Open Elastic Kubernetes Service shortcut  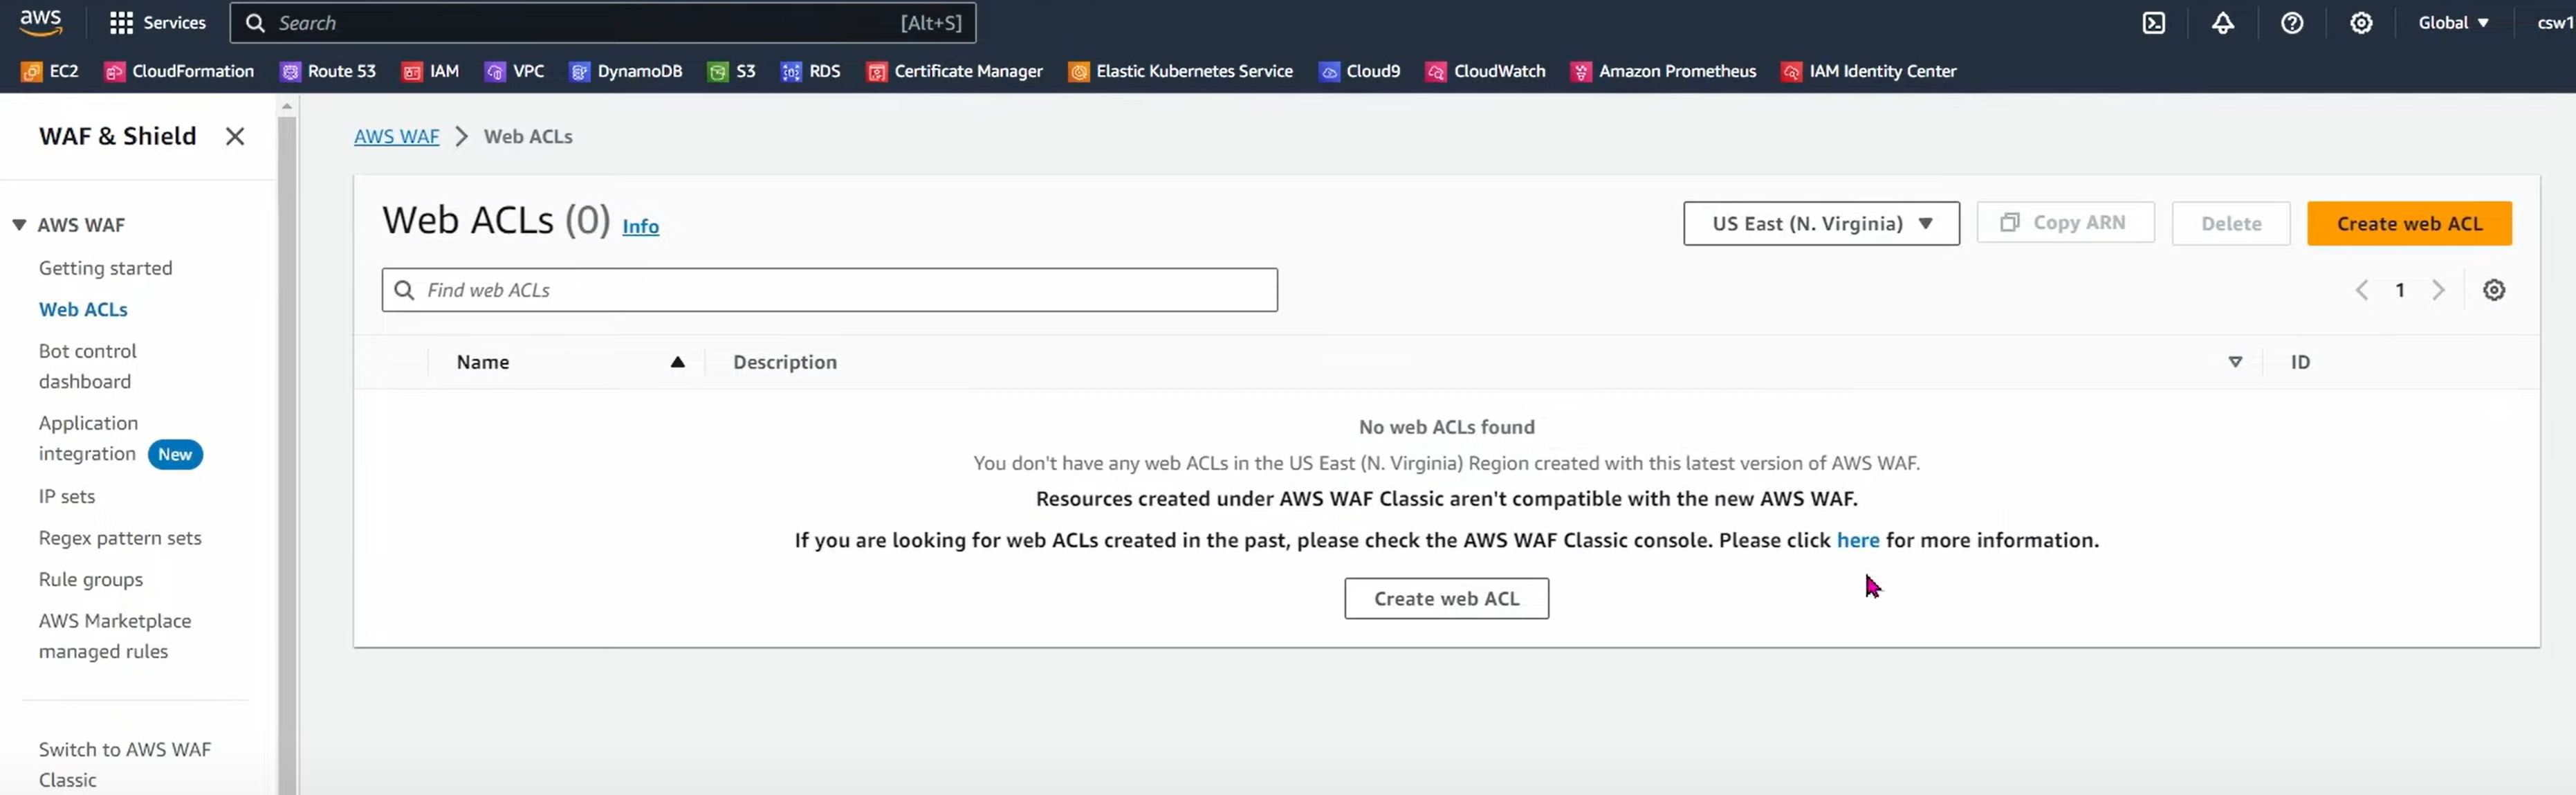(1181, 71)
